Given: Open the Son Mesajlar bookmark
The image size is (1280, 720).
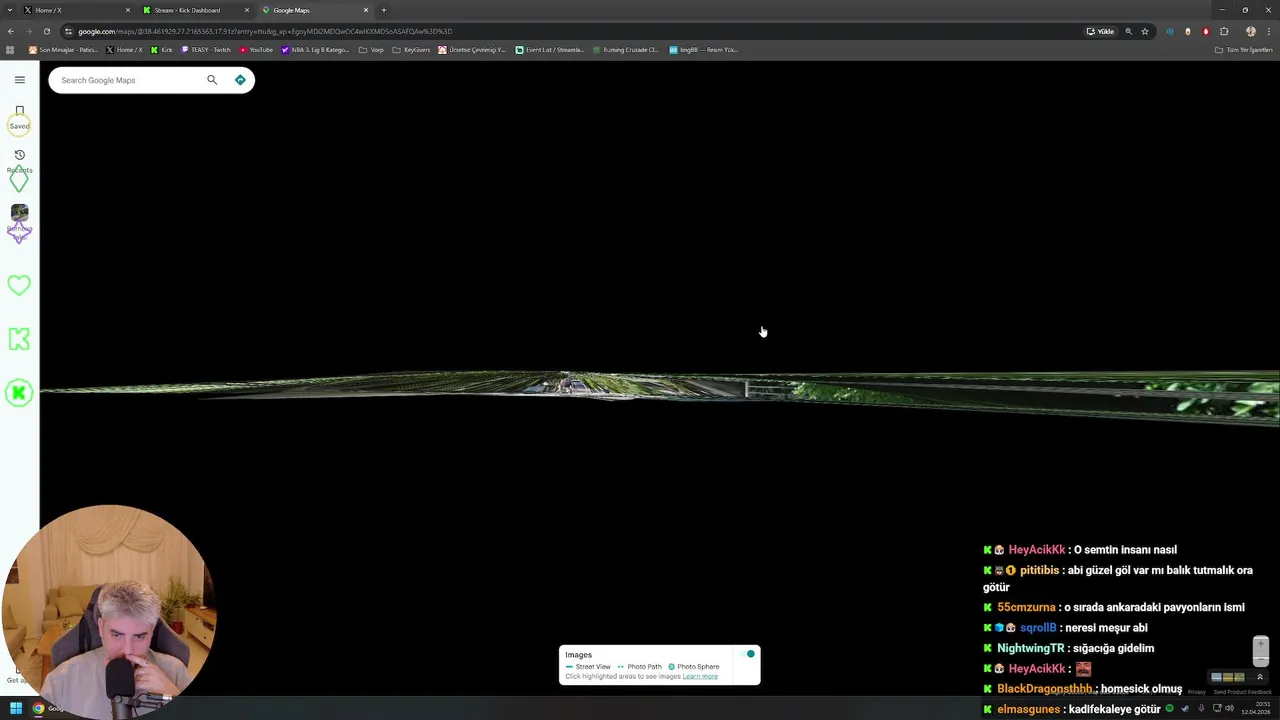Looking at the screenshot, I should point(63,49).
